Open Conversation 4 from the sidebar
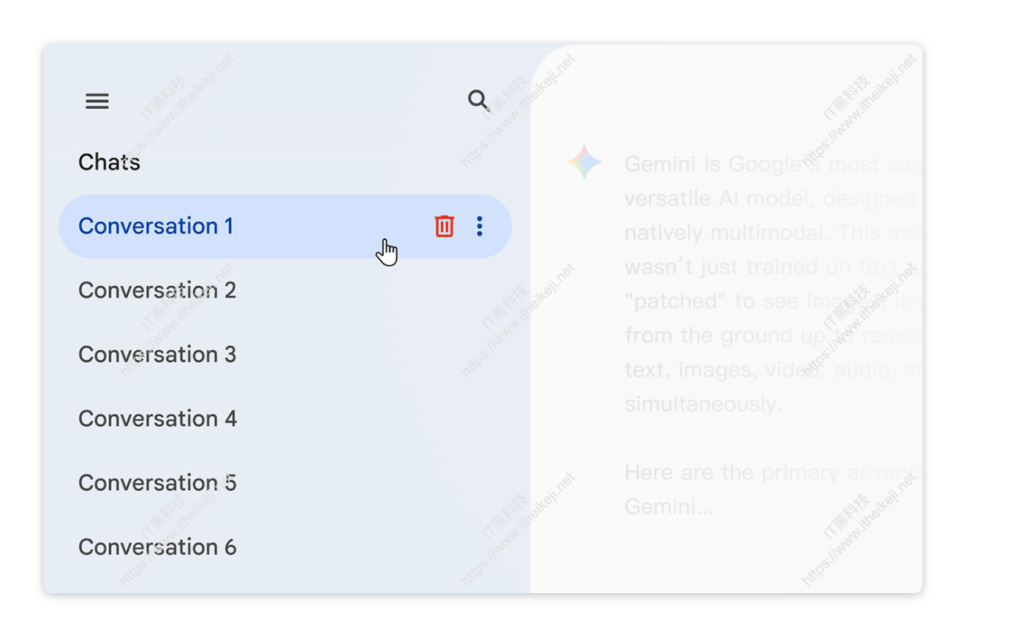 (x=157, y=418)
